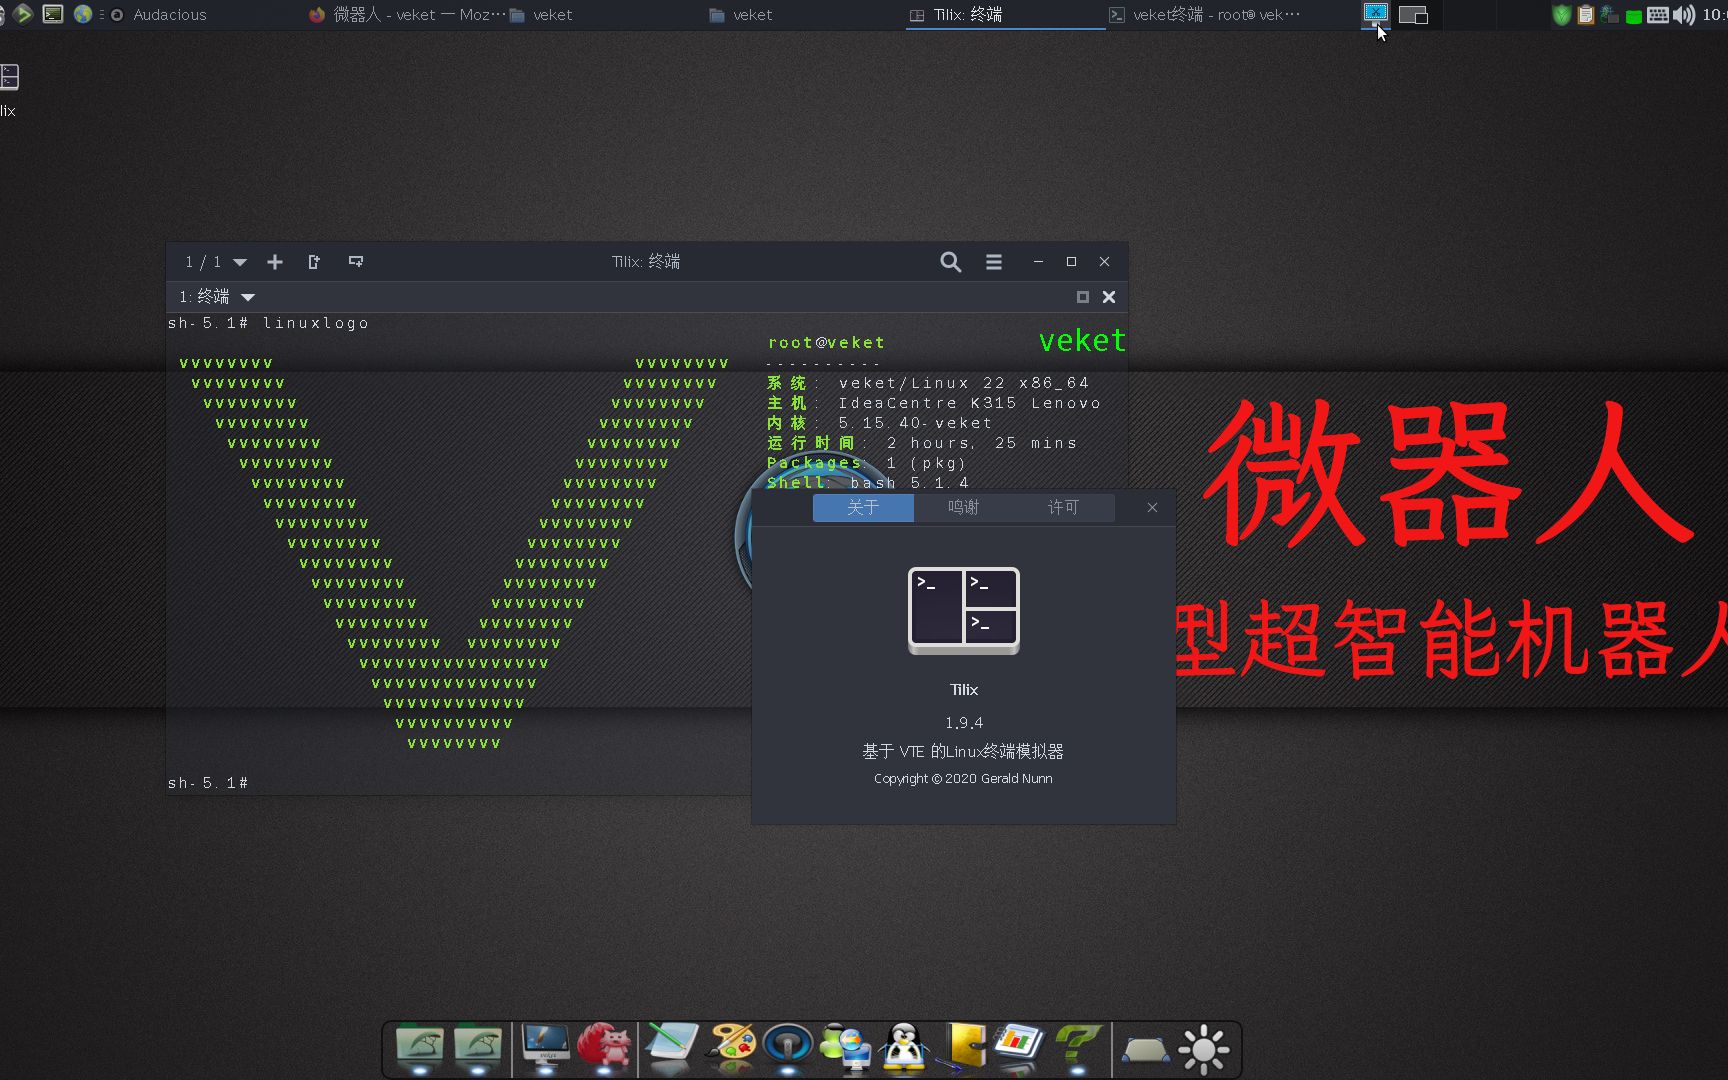The width and height of the screenshot is (1728, 1080).
Task: Toggle the terminal maximize square on the session bar
Action: pyautogui.click(x=1082, y=296)
